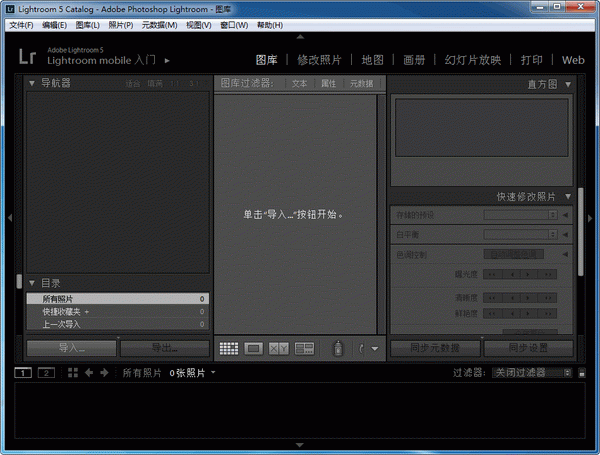Switch to the 画册 Book module

414,60
